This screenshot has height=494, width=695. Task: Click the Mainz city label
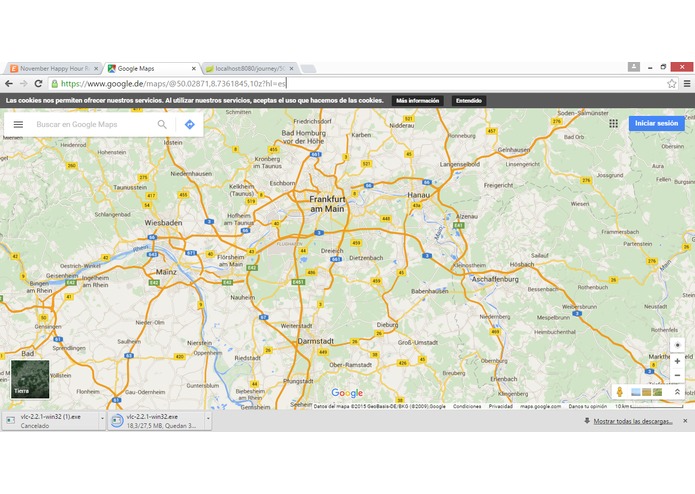pos(166,272)
